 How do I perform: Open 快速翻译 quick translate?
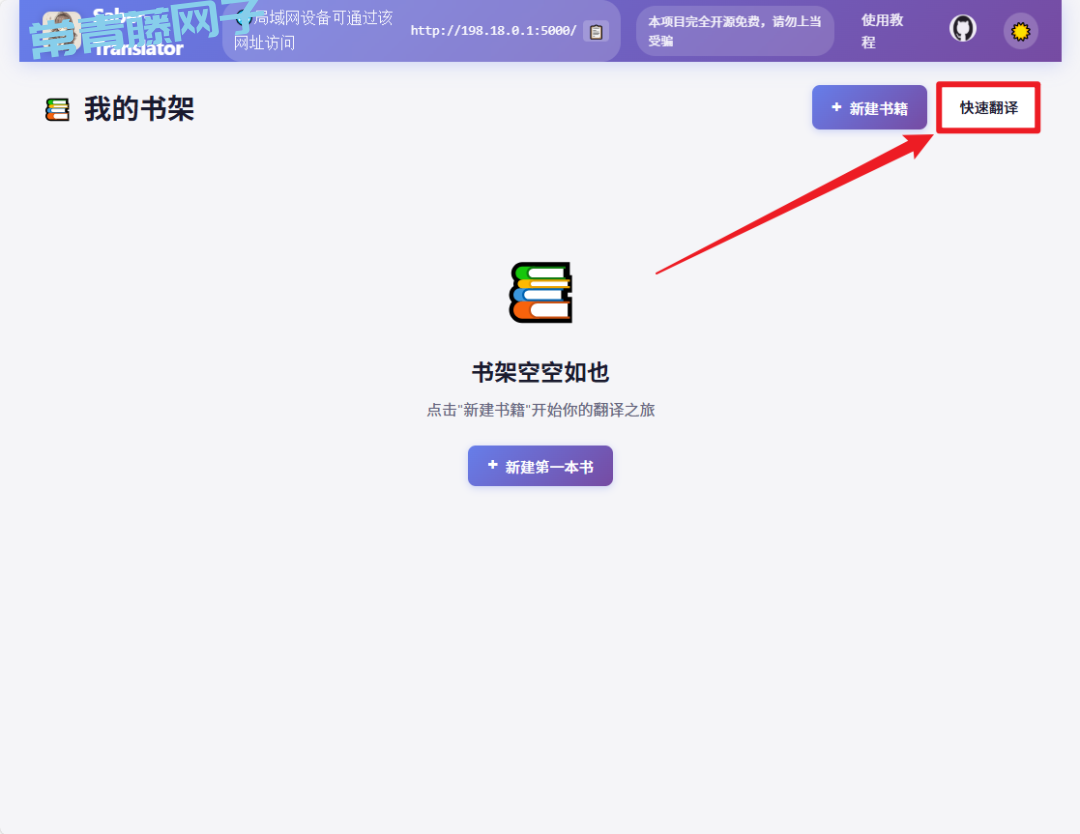988,108
